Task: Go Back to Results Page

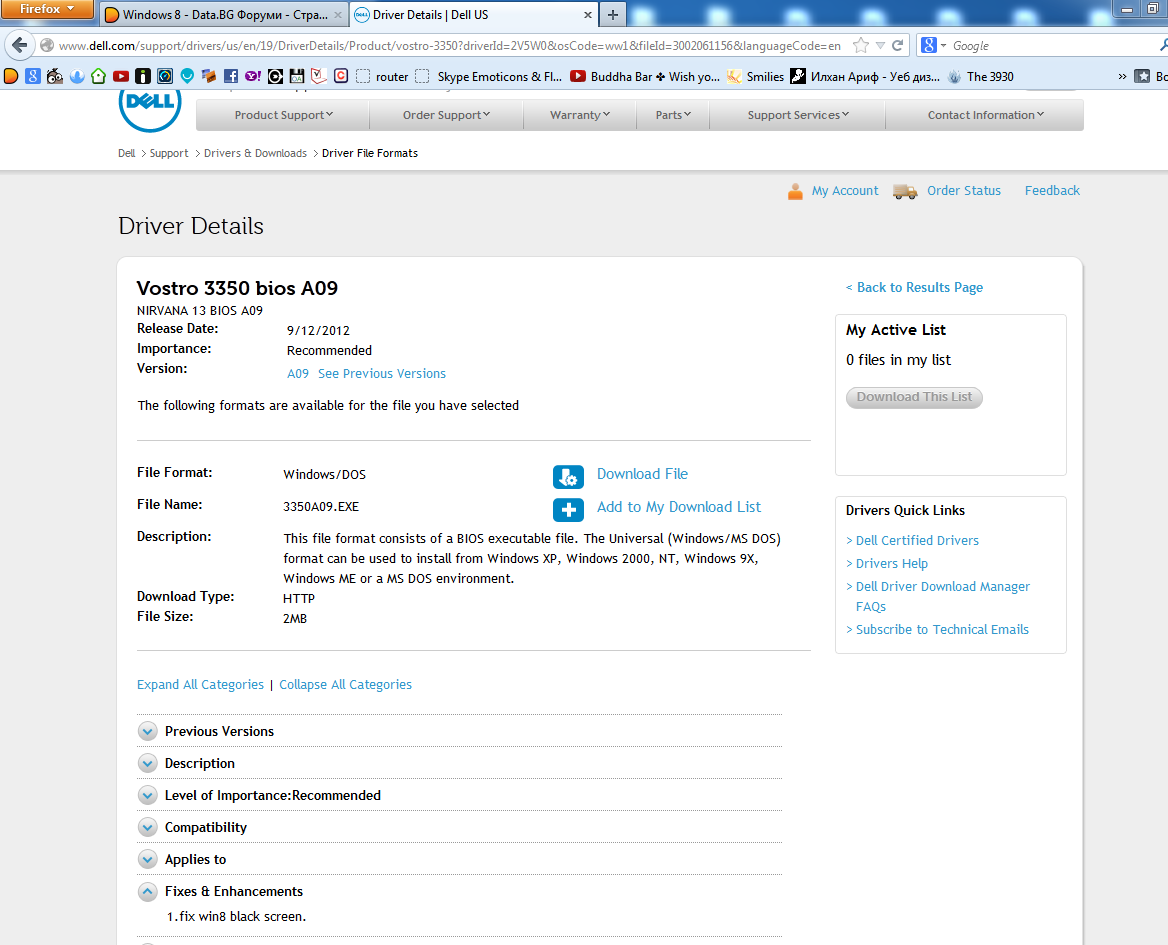Action: click(914, 287)
